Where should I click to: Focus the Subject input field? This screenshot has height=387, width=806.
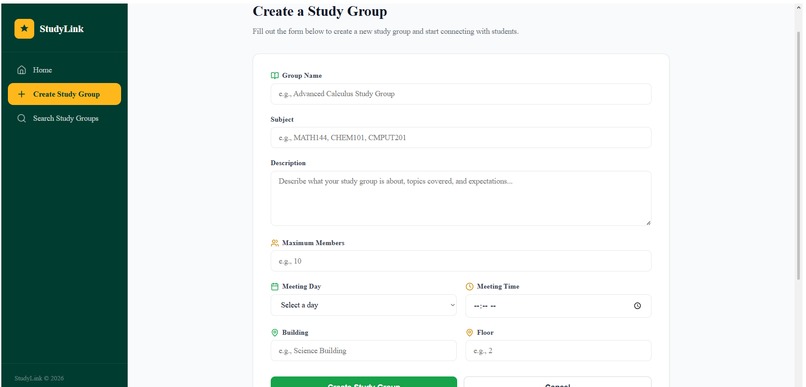(461, 138)
